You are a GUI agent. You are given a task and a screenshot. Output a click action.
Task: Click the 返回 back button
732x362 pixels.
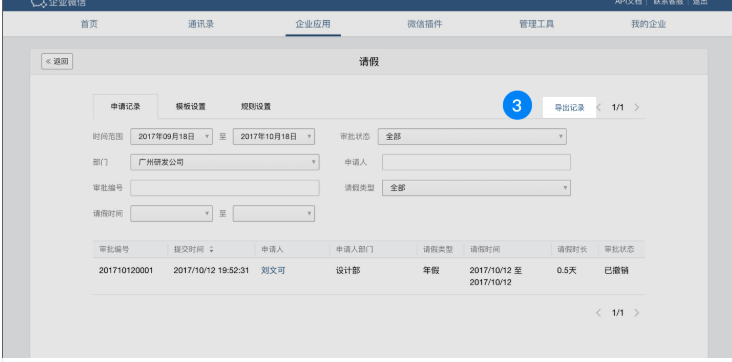(57, 61)
